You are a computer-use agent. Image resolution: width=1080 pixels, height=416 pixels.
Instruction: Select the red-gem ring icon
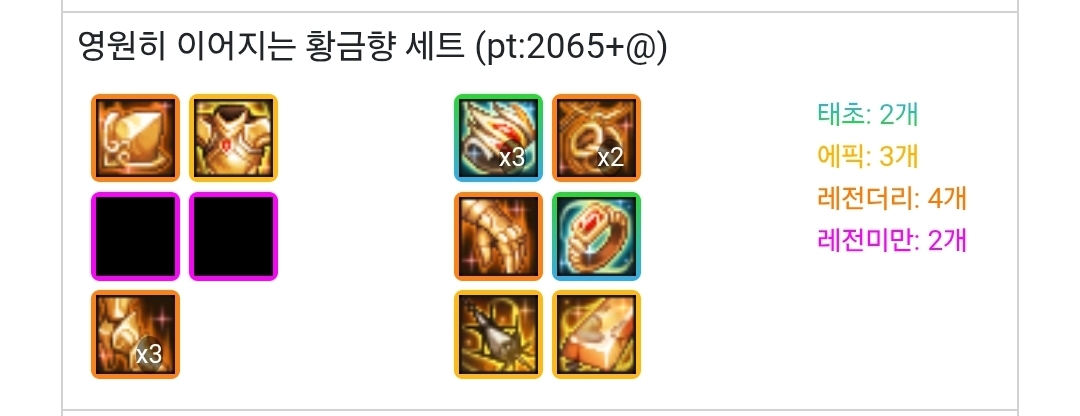click(596, 236)
